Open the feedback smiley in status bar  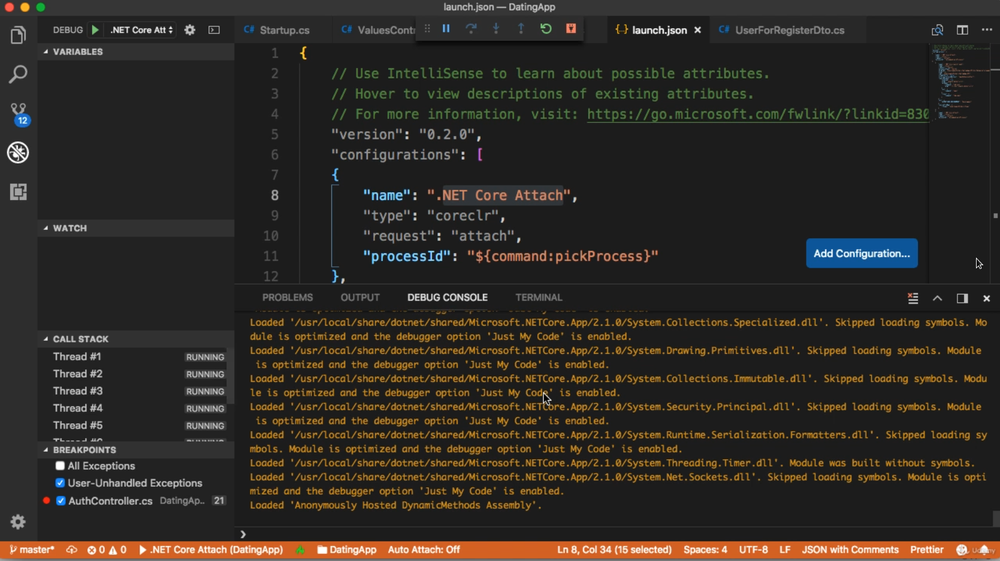click(x=962, y=550)
